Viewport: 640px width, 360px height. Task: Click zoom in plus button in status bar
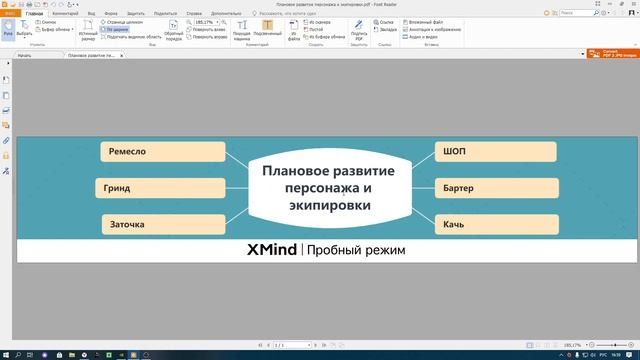(631, 345)
